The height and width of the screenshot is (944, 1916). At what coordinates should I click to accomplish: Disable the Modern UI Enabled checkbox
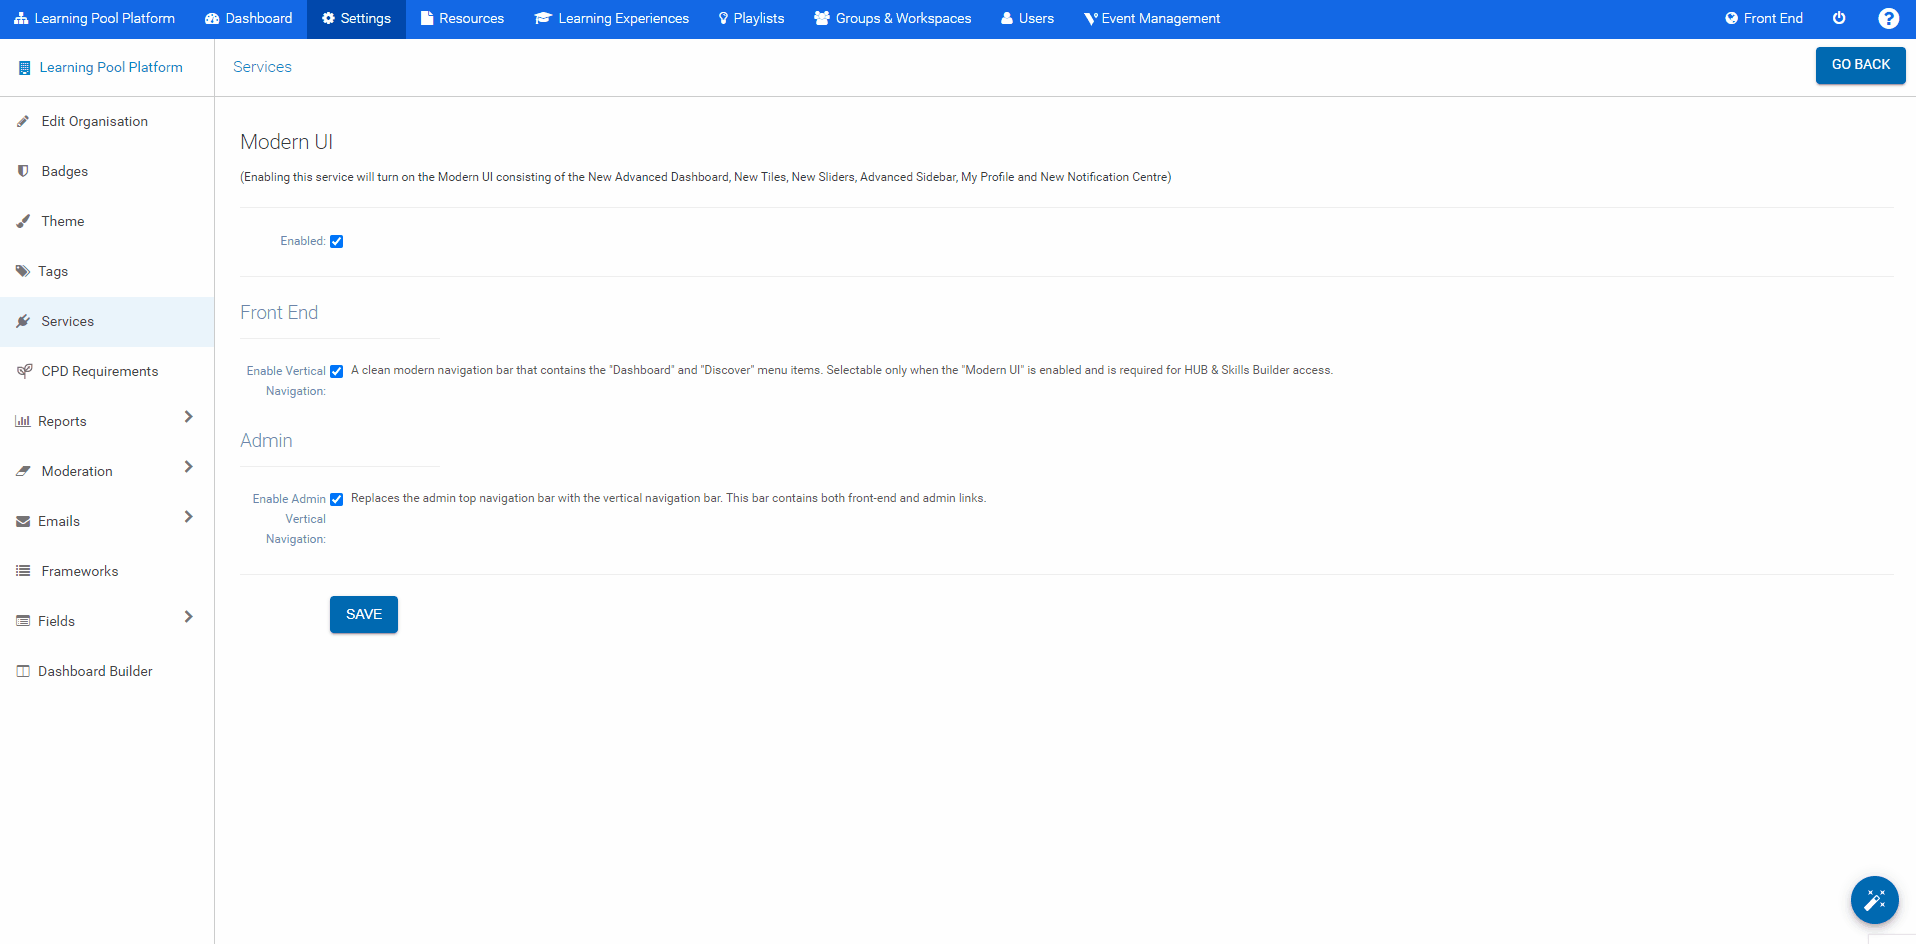tap(337, 241)
